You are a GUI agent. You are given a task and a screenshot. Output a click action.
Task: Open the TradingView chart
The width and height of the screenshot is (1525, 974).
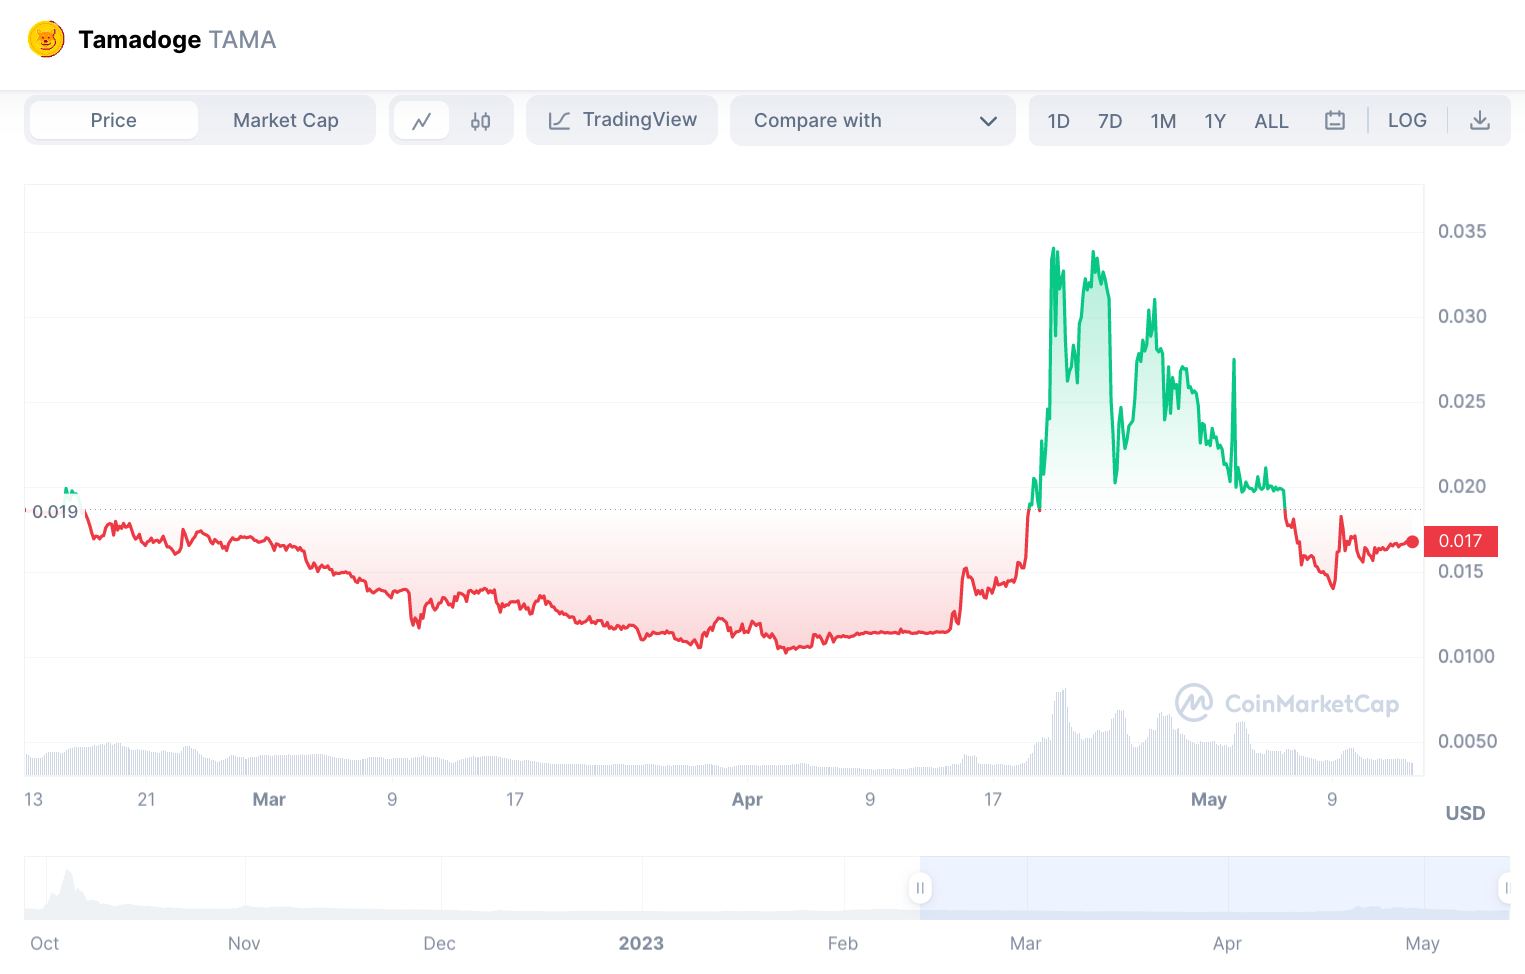pyautogui.click(x=622, y=120)
